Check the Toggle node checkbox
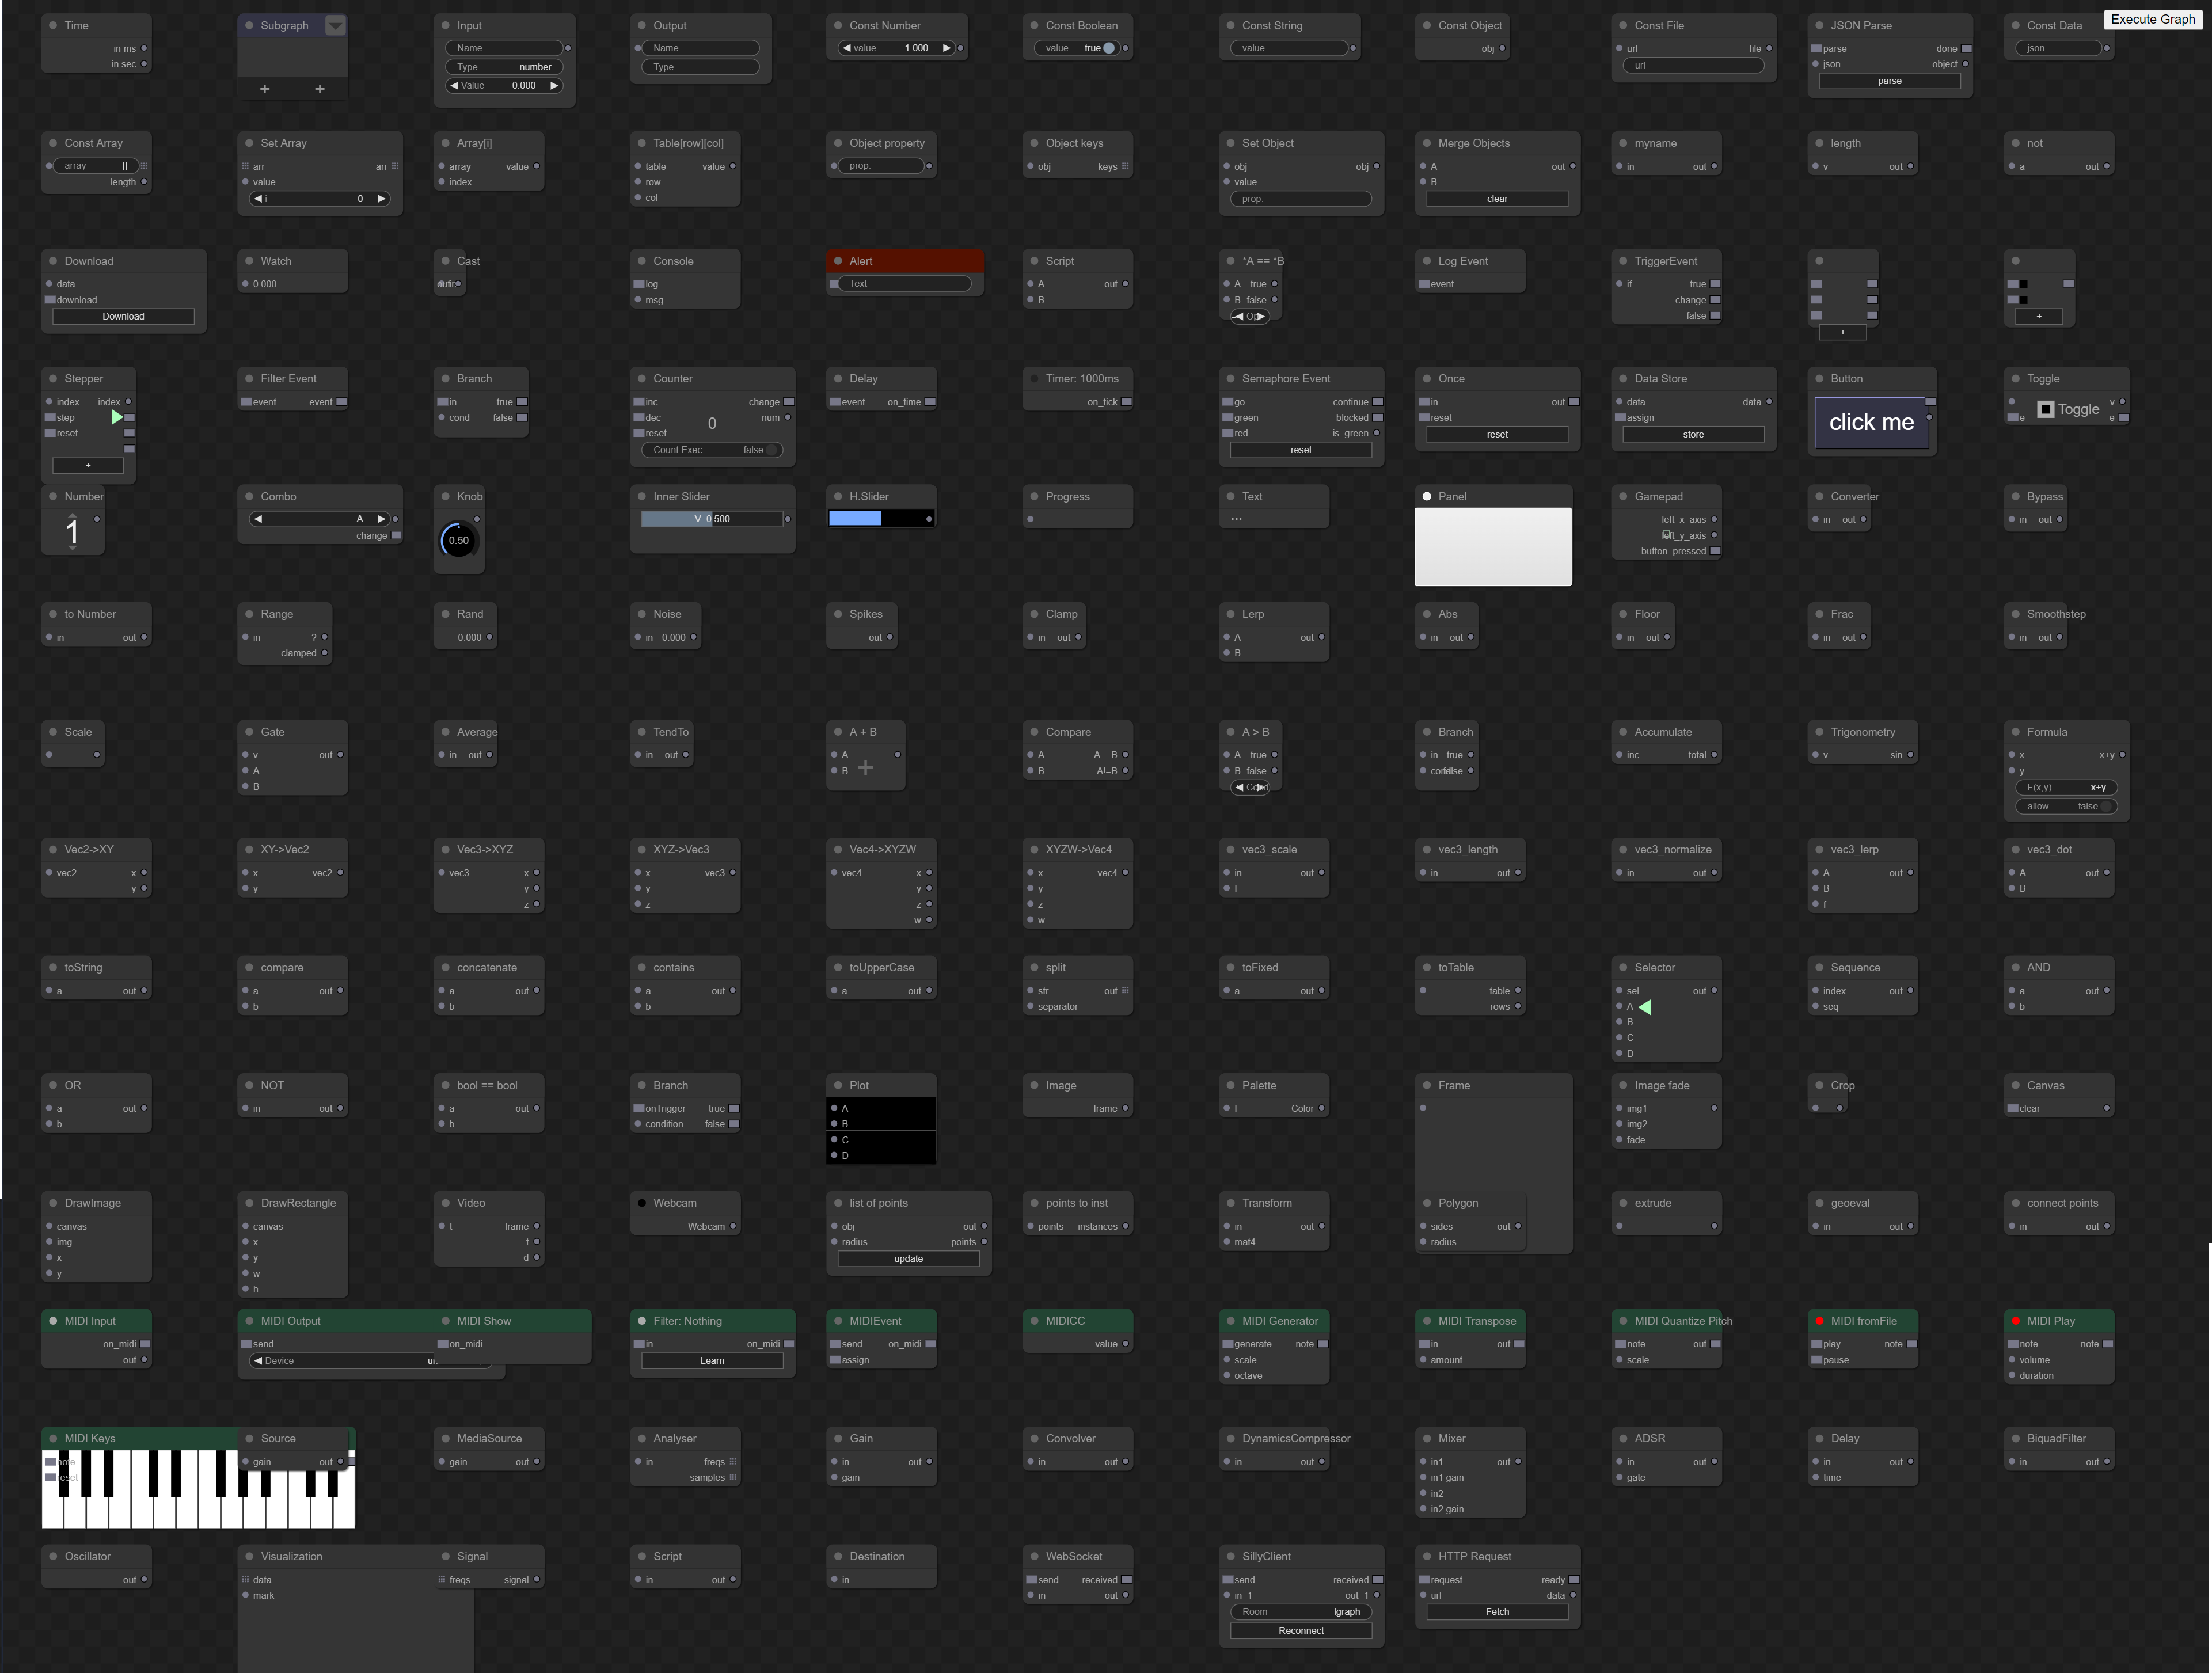2212x1673 pixels. [2046, 409]
